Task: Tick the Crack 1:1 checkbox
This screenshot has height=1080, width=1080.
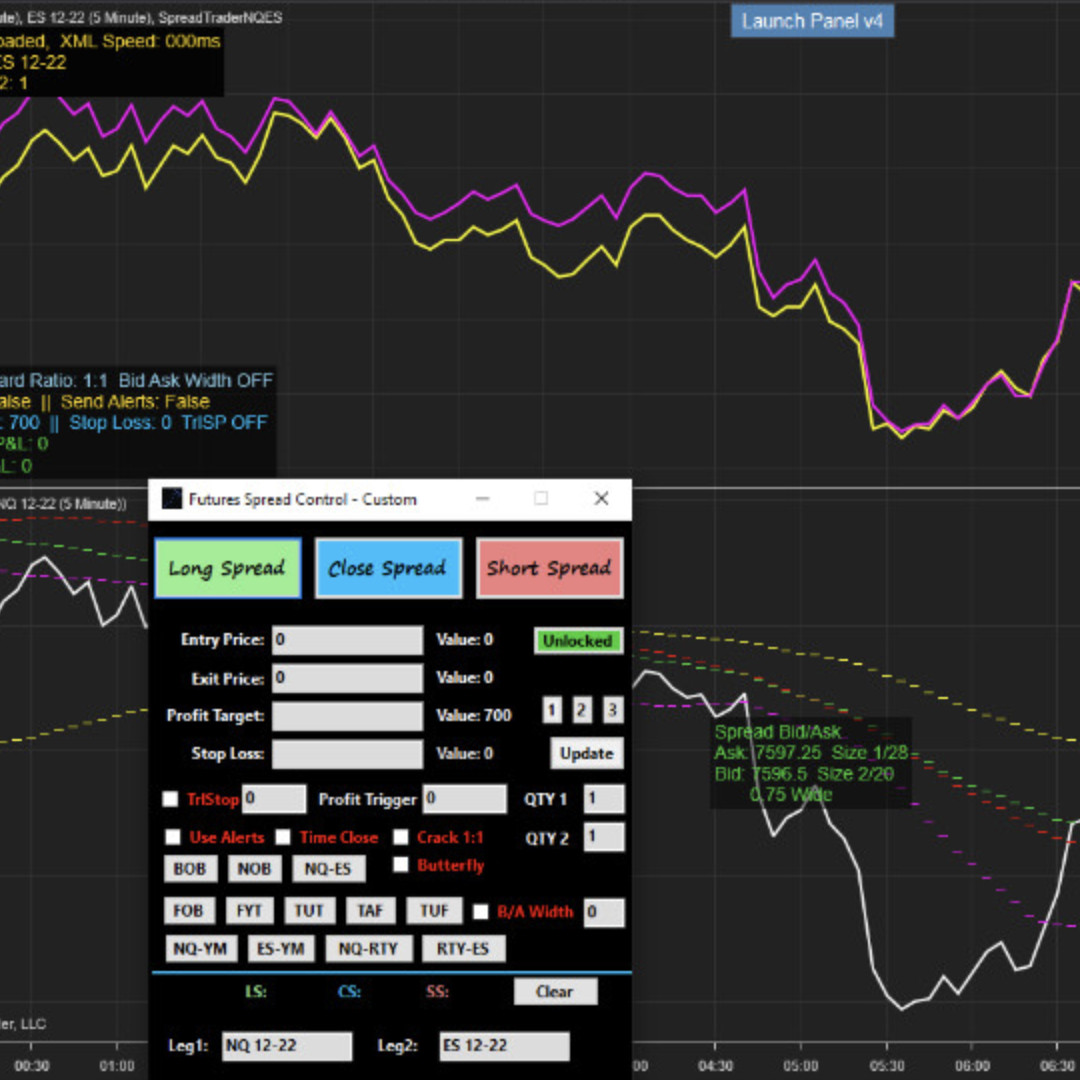Action: click(400, 837)
